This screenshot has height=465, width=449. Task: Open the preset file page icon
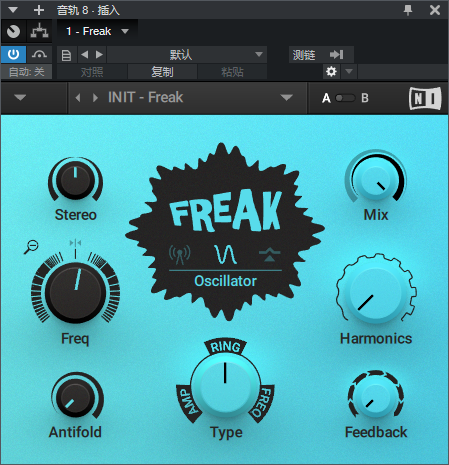pyautogui.click(x=66, y=55)
